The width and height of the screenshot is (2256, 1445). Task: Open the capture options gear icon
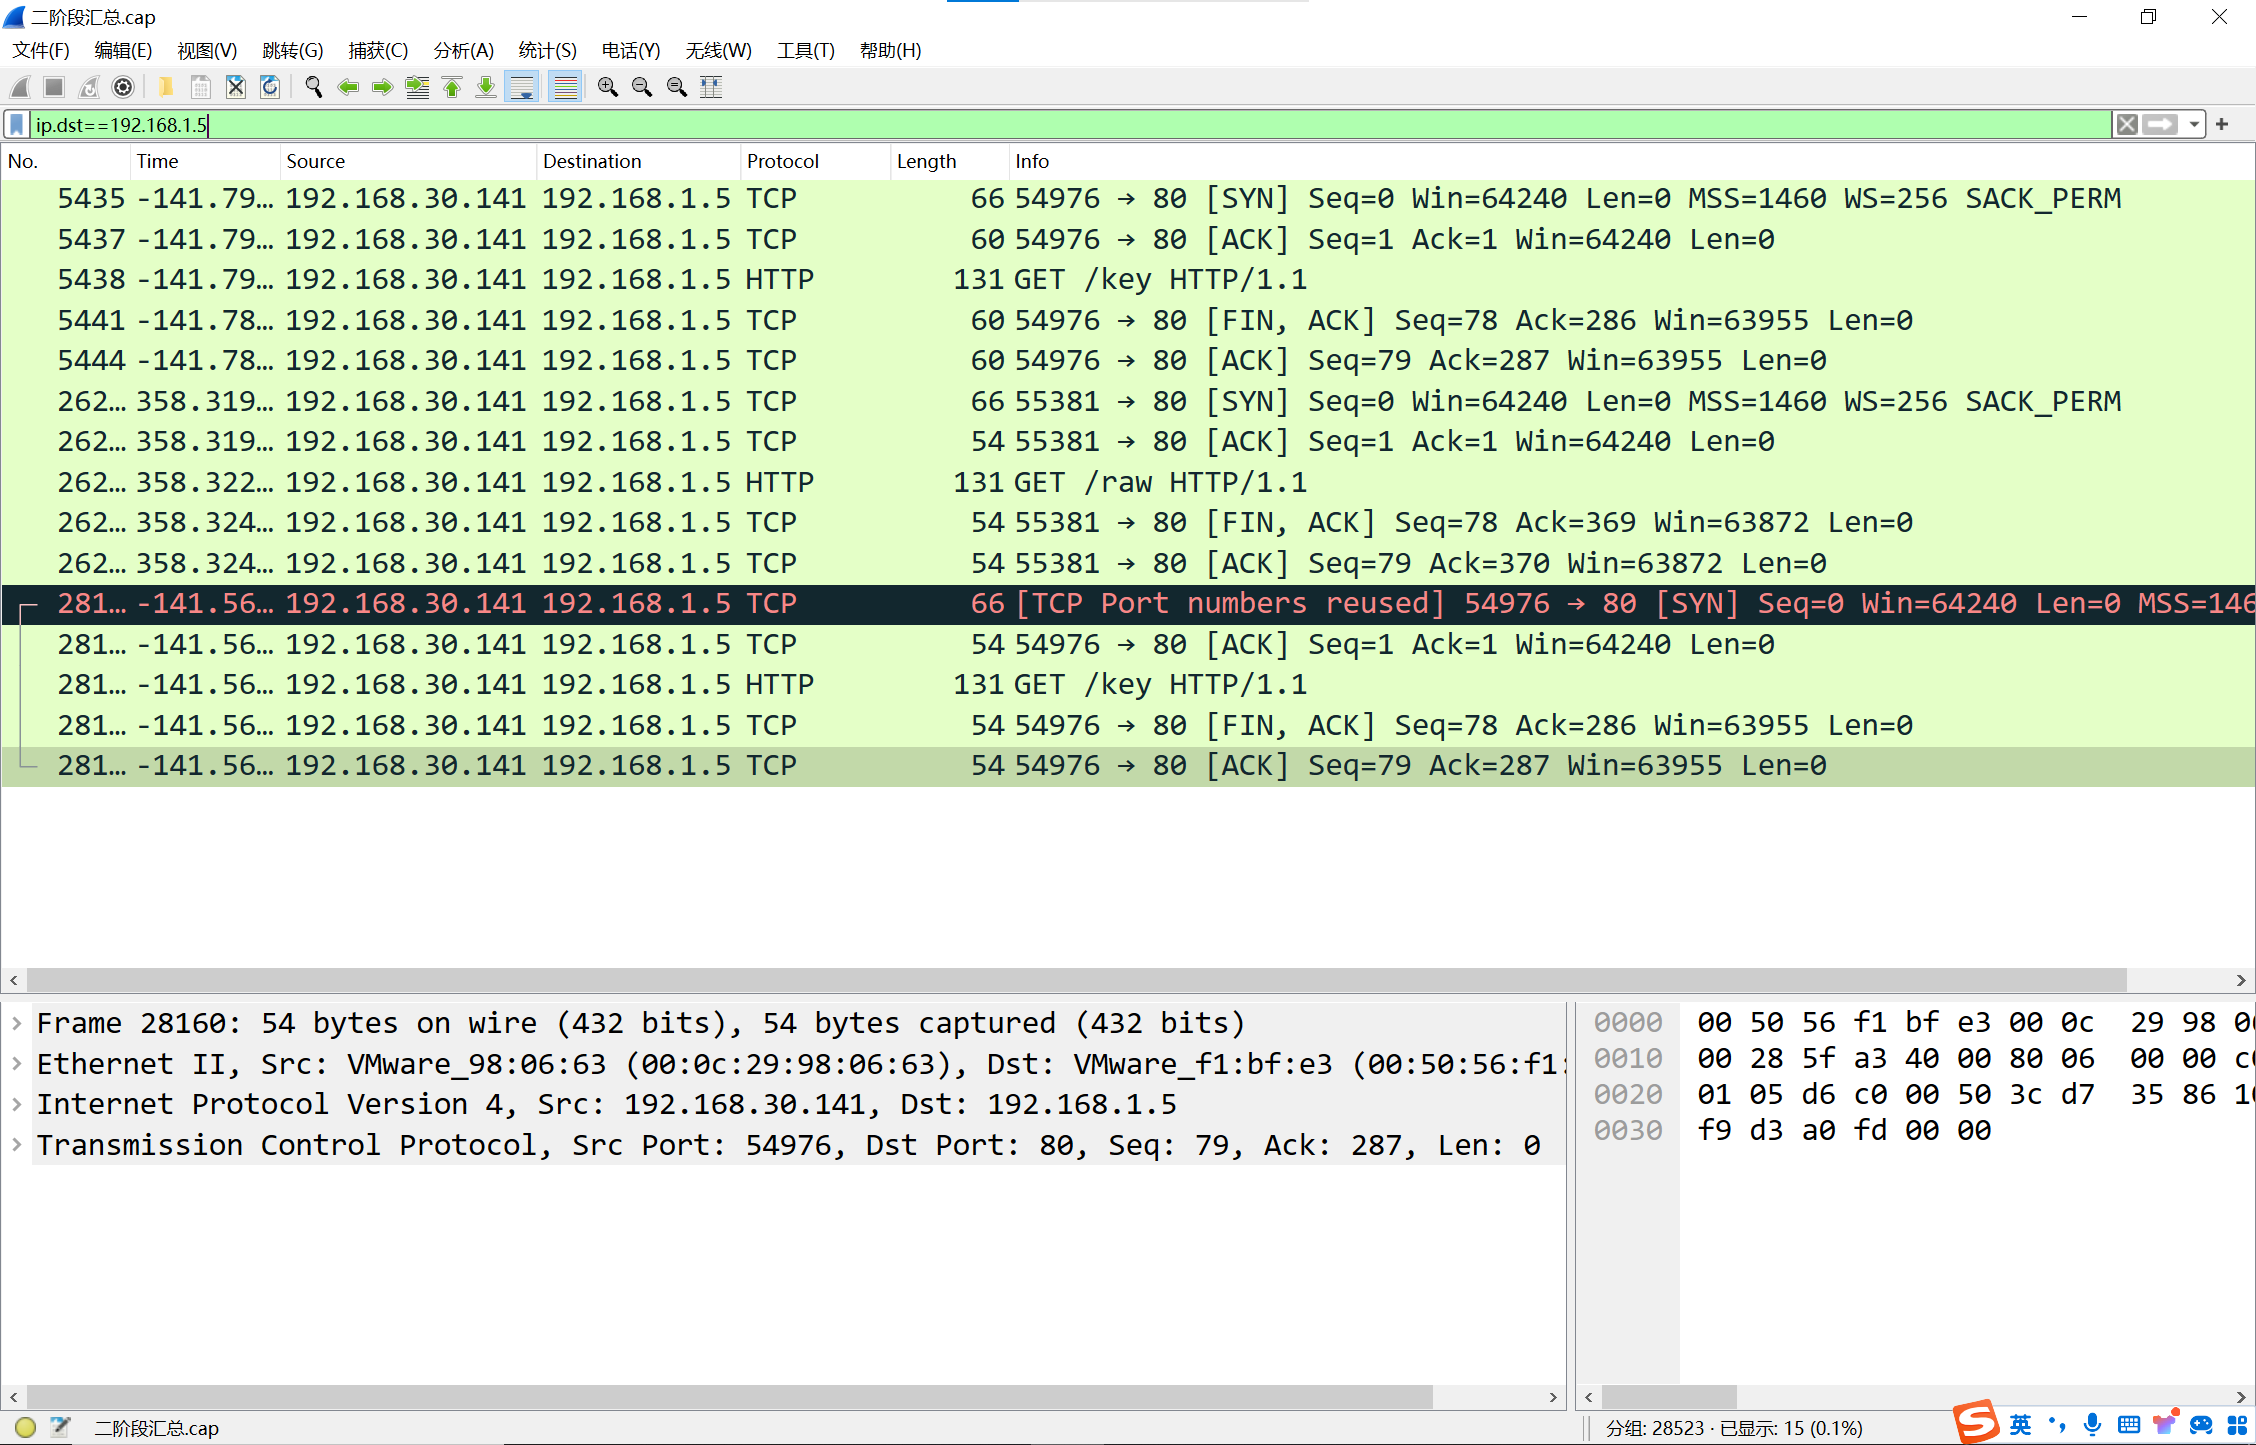pos(123,88)
